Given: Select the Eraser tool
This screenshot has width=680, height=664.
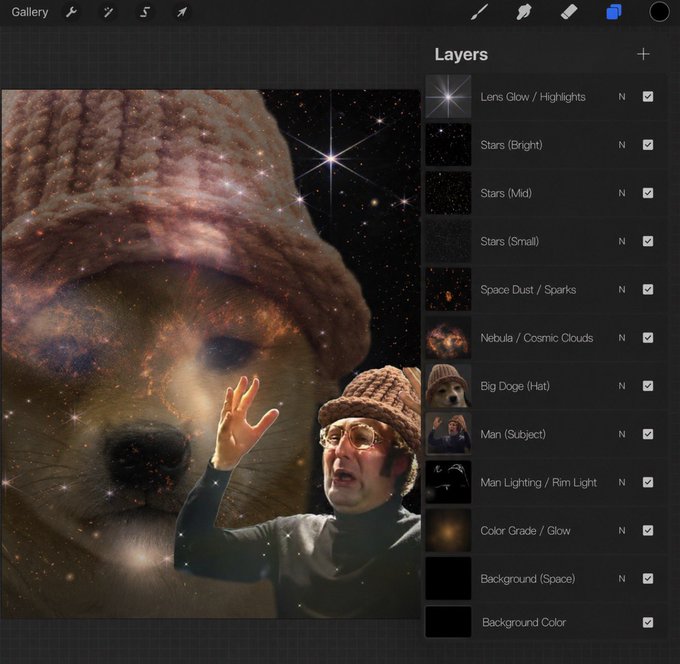Looking at the screenshot, I should (x=569, y=12).
